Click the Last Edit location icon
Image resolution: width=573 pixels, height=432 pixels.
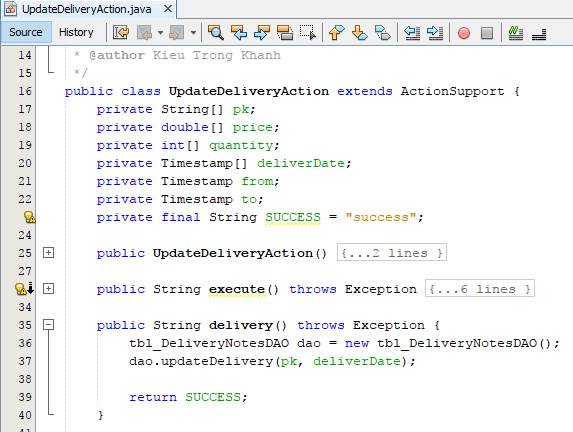(121, 33)
